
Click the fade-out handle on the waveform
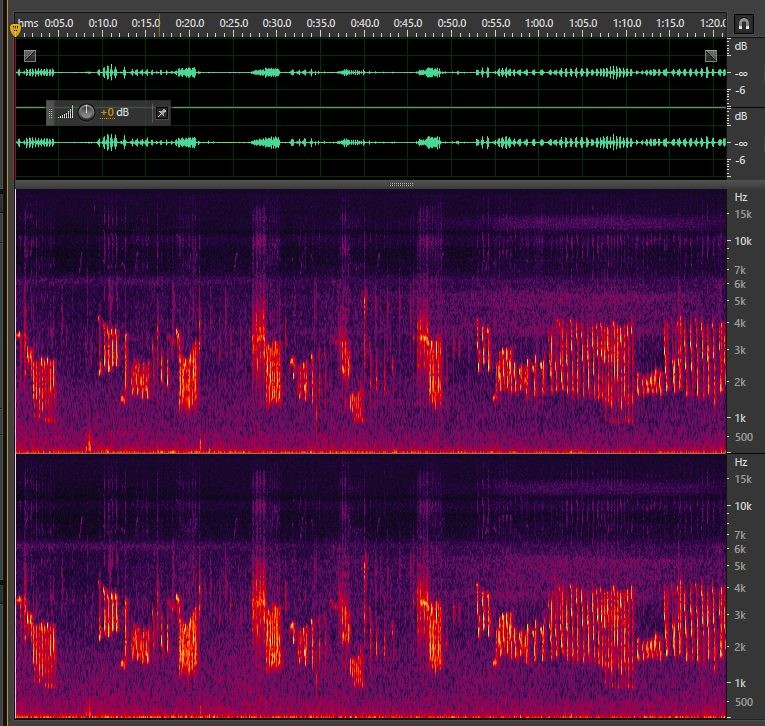point(711,56)
